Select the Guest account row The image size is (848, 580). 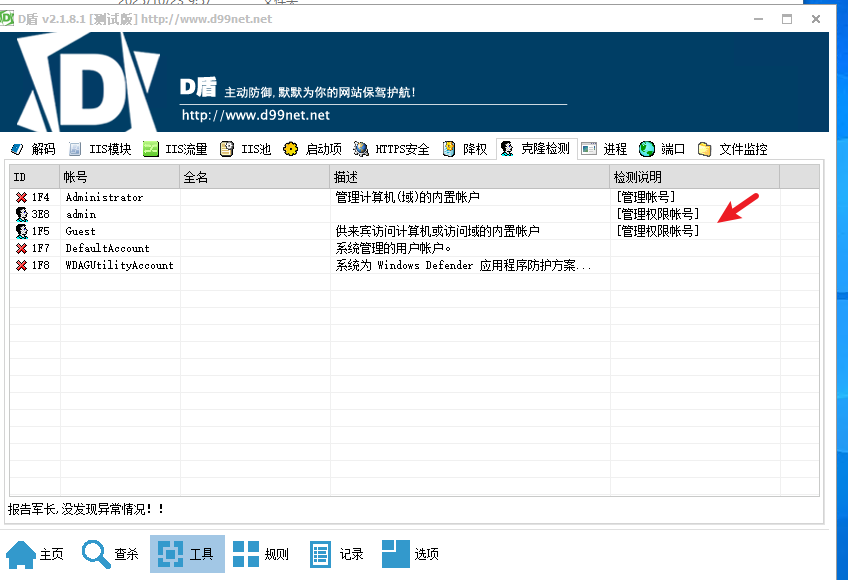point(414,231)
